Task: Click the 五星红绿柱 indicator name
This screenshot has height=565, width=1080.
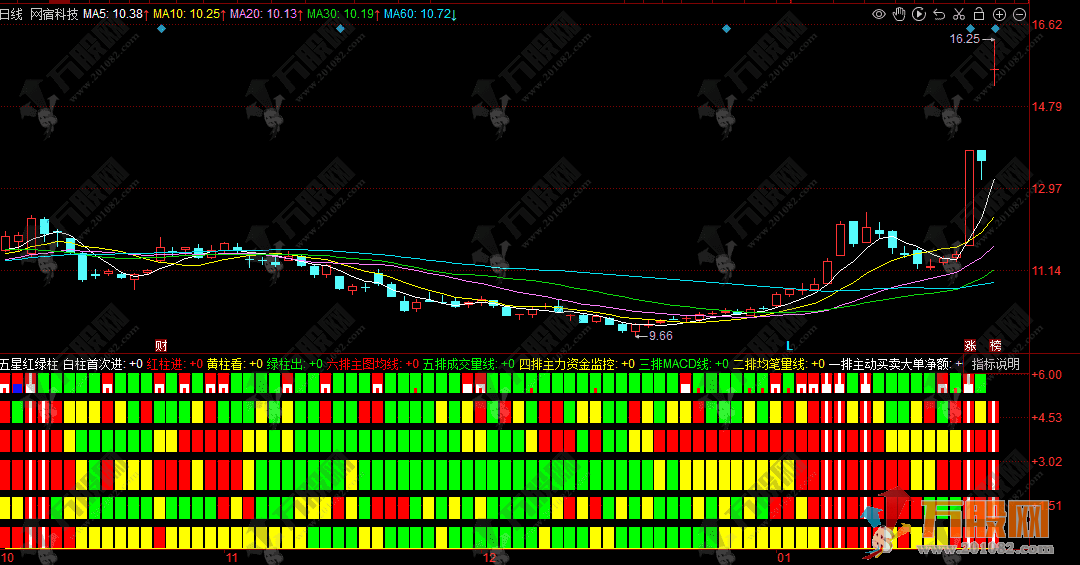Action: pos(29,364)
